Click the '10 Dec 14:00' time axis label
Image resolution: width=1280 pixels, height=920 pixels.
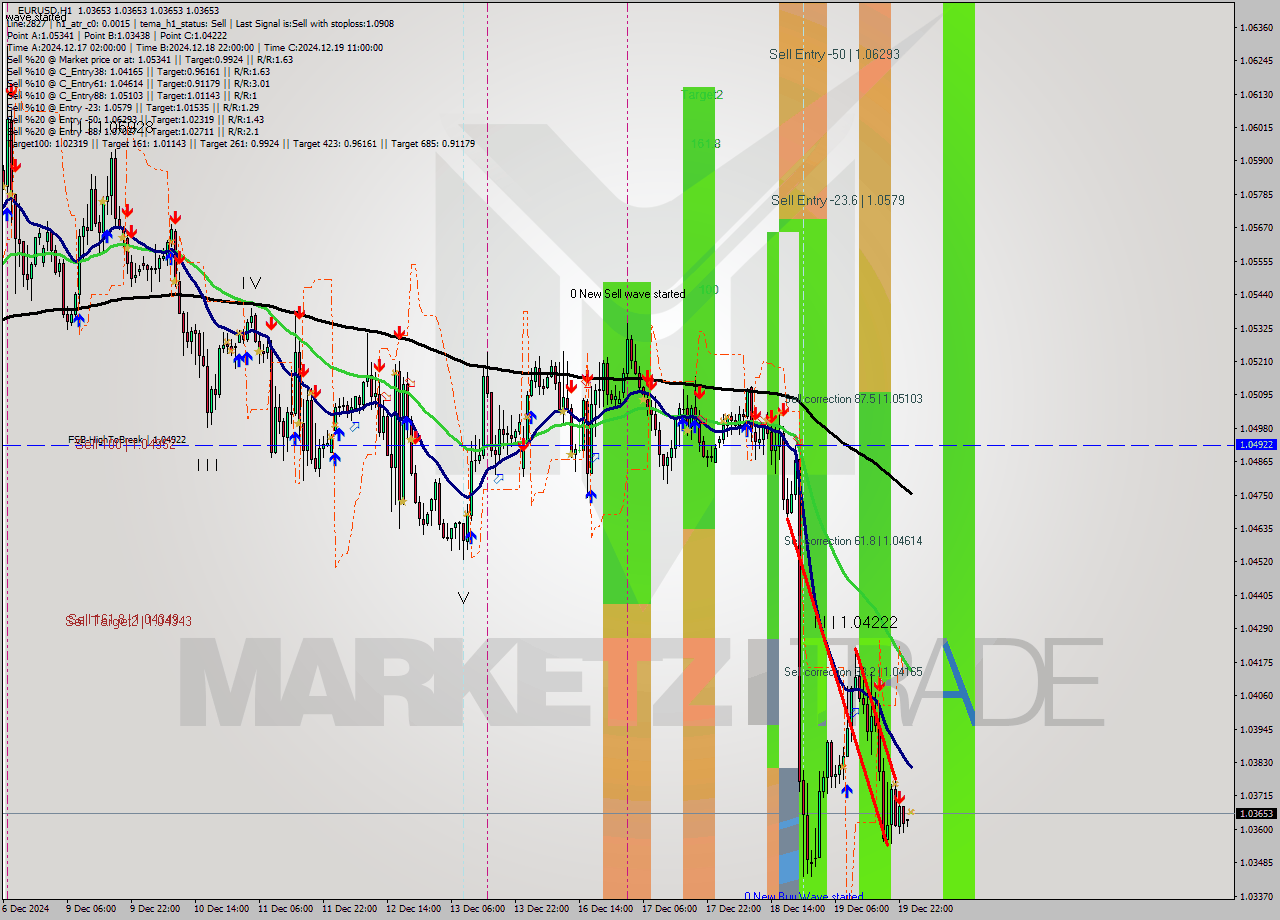pyautogui.click(x=221, y=909)
